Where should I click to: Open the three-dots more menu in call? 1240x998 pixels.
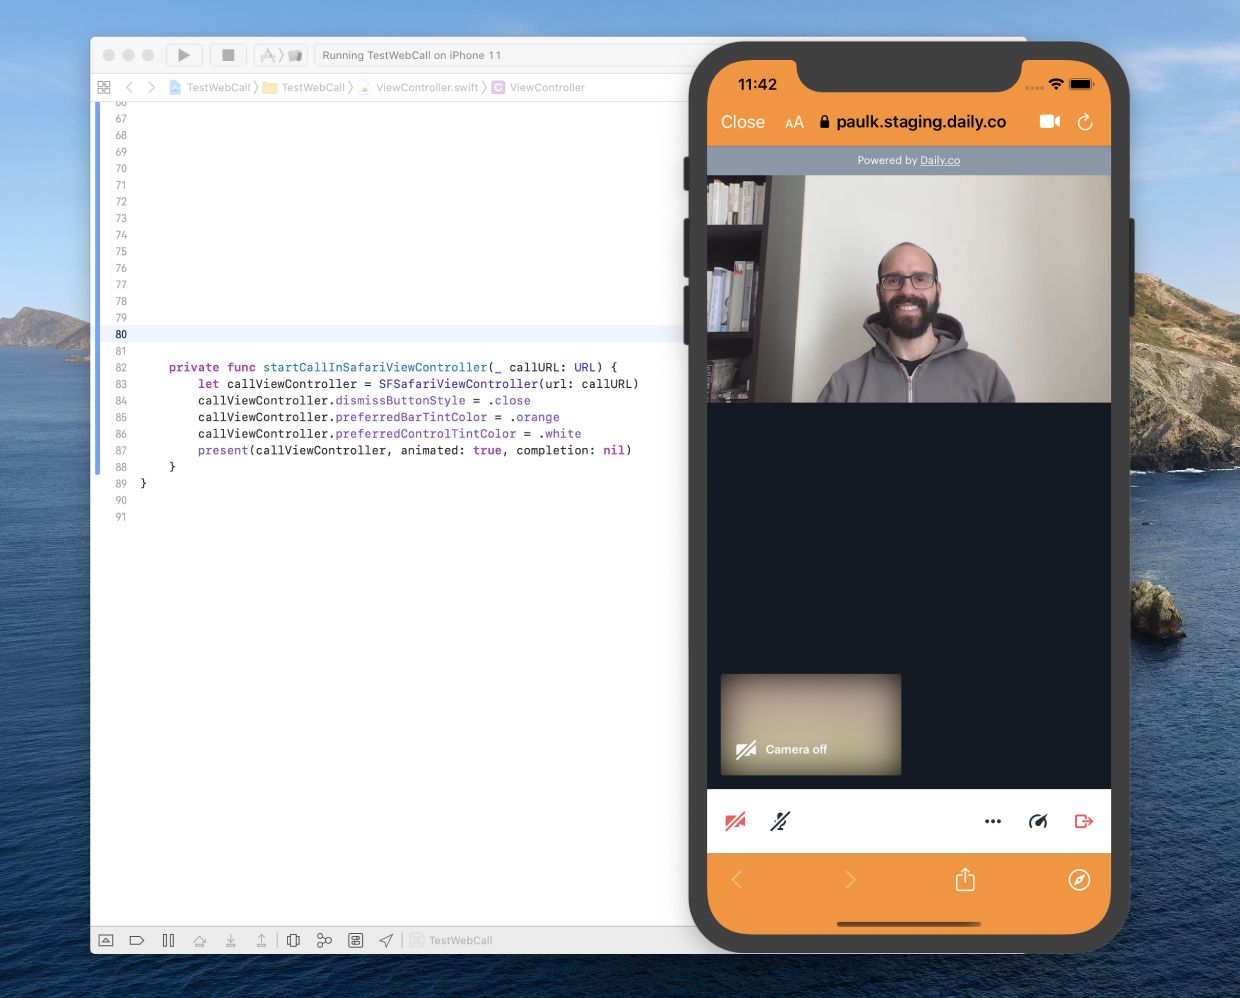point(993,821)
